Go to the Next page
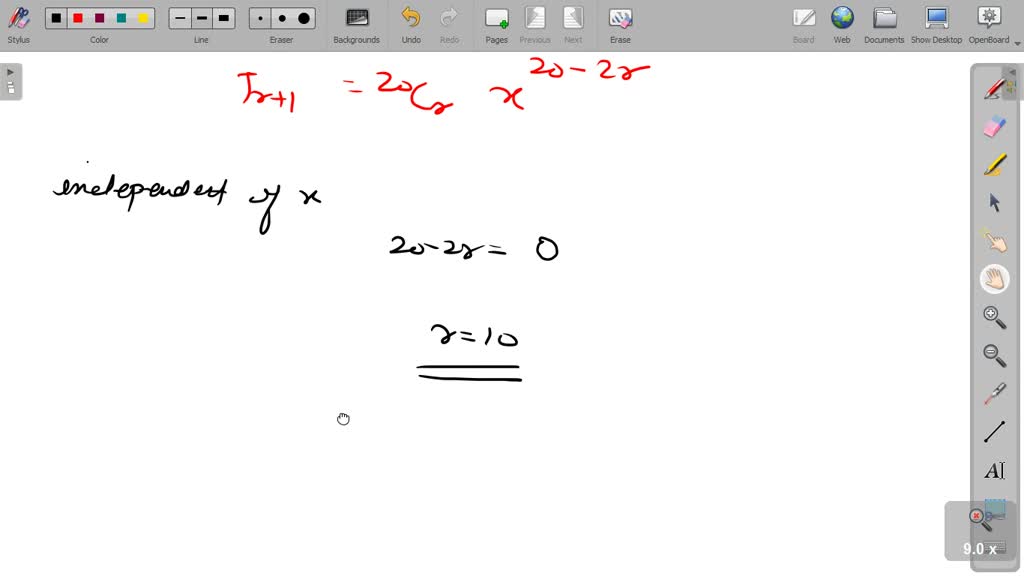 point(573,25)
